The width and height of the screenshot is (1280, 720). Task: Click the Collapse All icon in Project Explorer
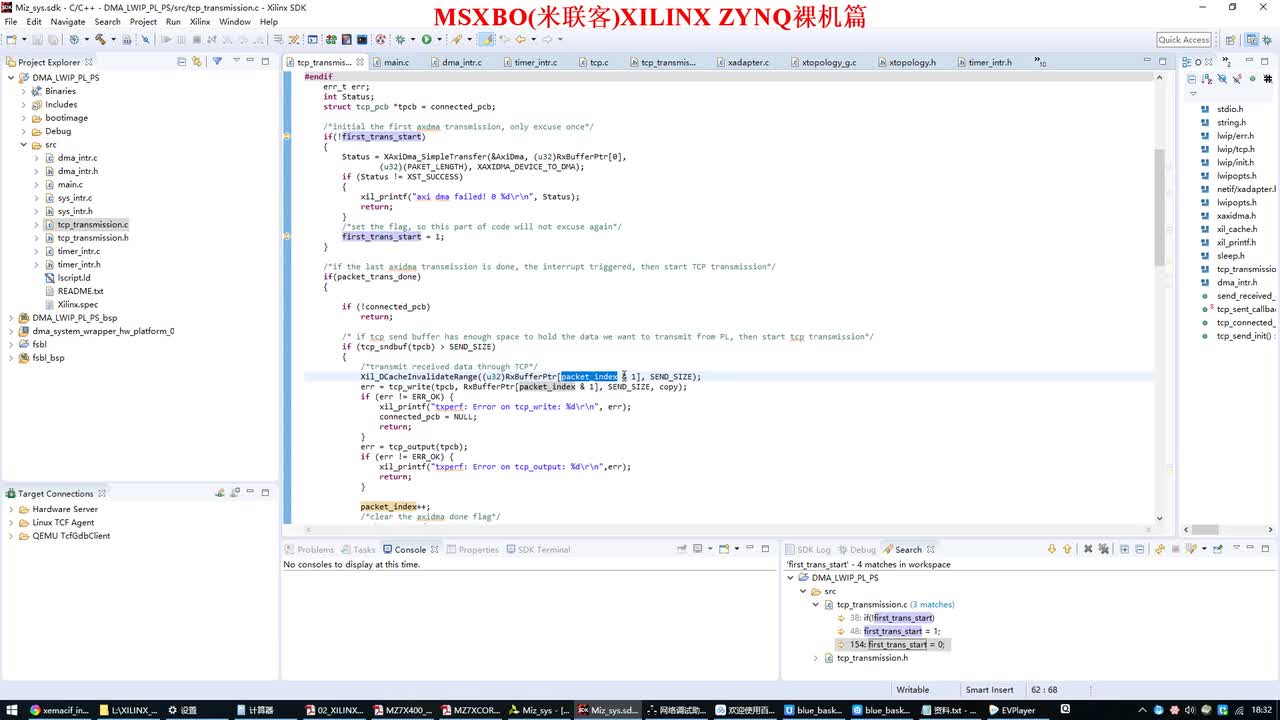click(182, 61)
